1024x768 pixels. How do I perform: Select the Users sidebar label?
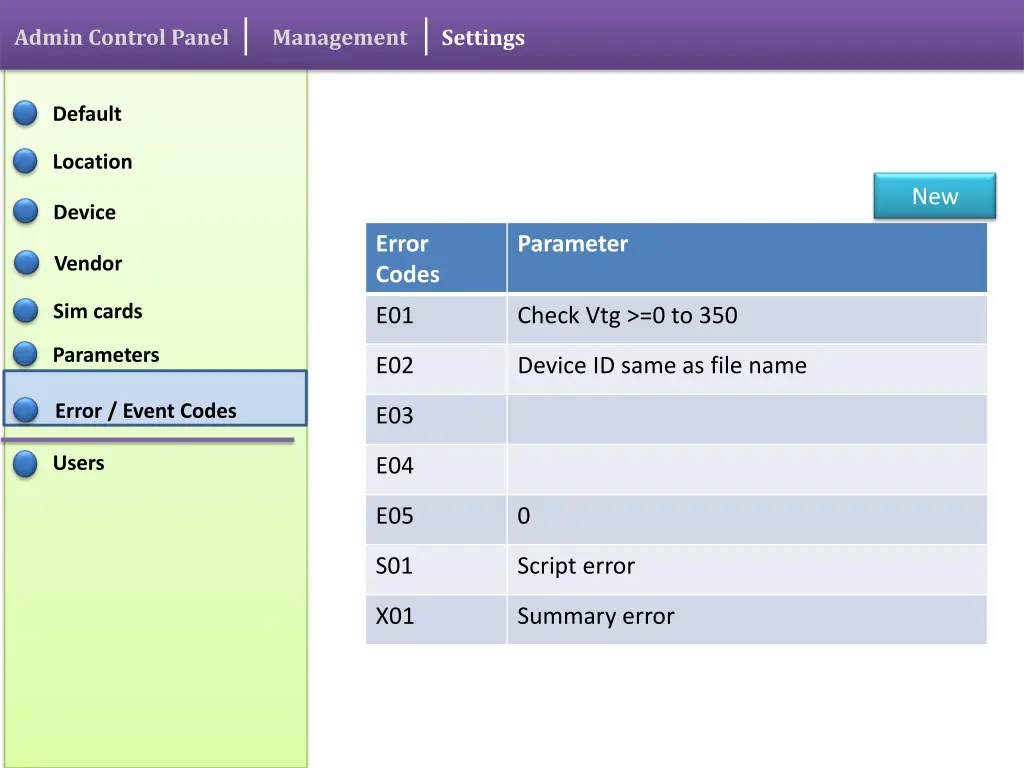click(x=78, y=463)
